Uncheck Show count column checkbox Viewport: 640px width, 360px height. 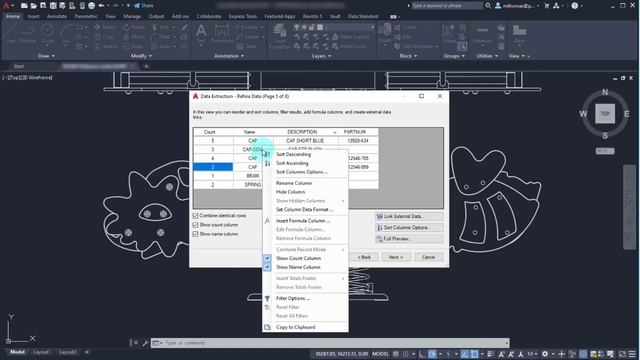click(196, 225)
